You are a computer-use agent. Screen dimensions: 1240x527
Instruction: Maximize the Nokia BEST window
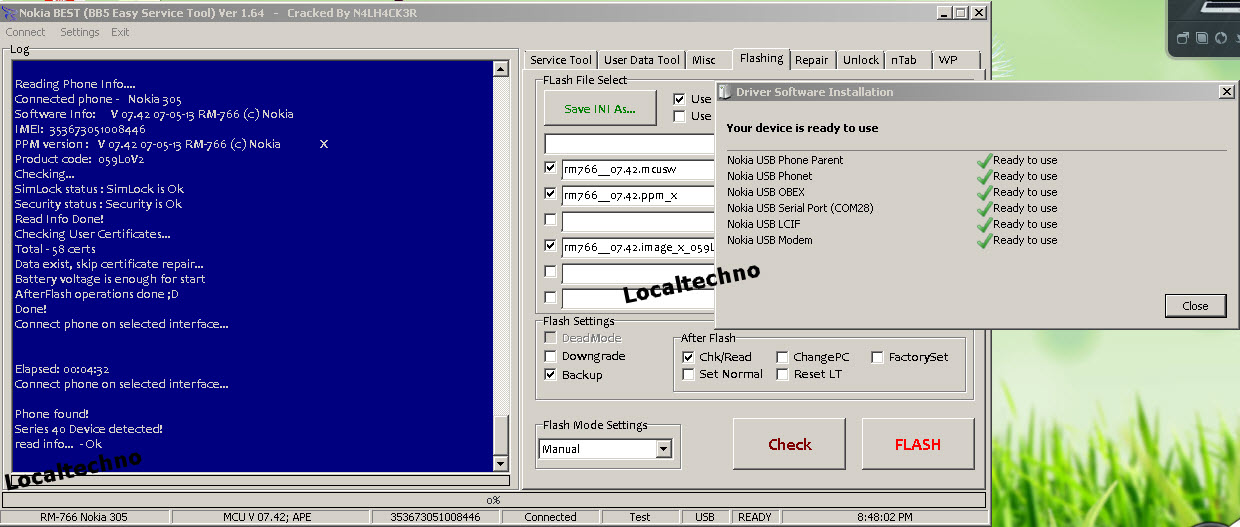point(961,13)
